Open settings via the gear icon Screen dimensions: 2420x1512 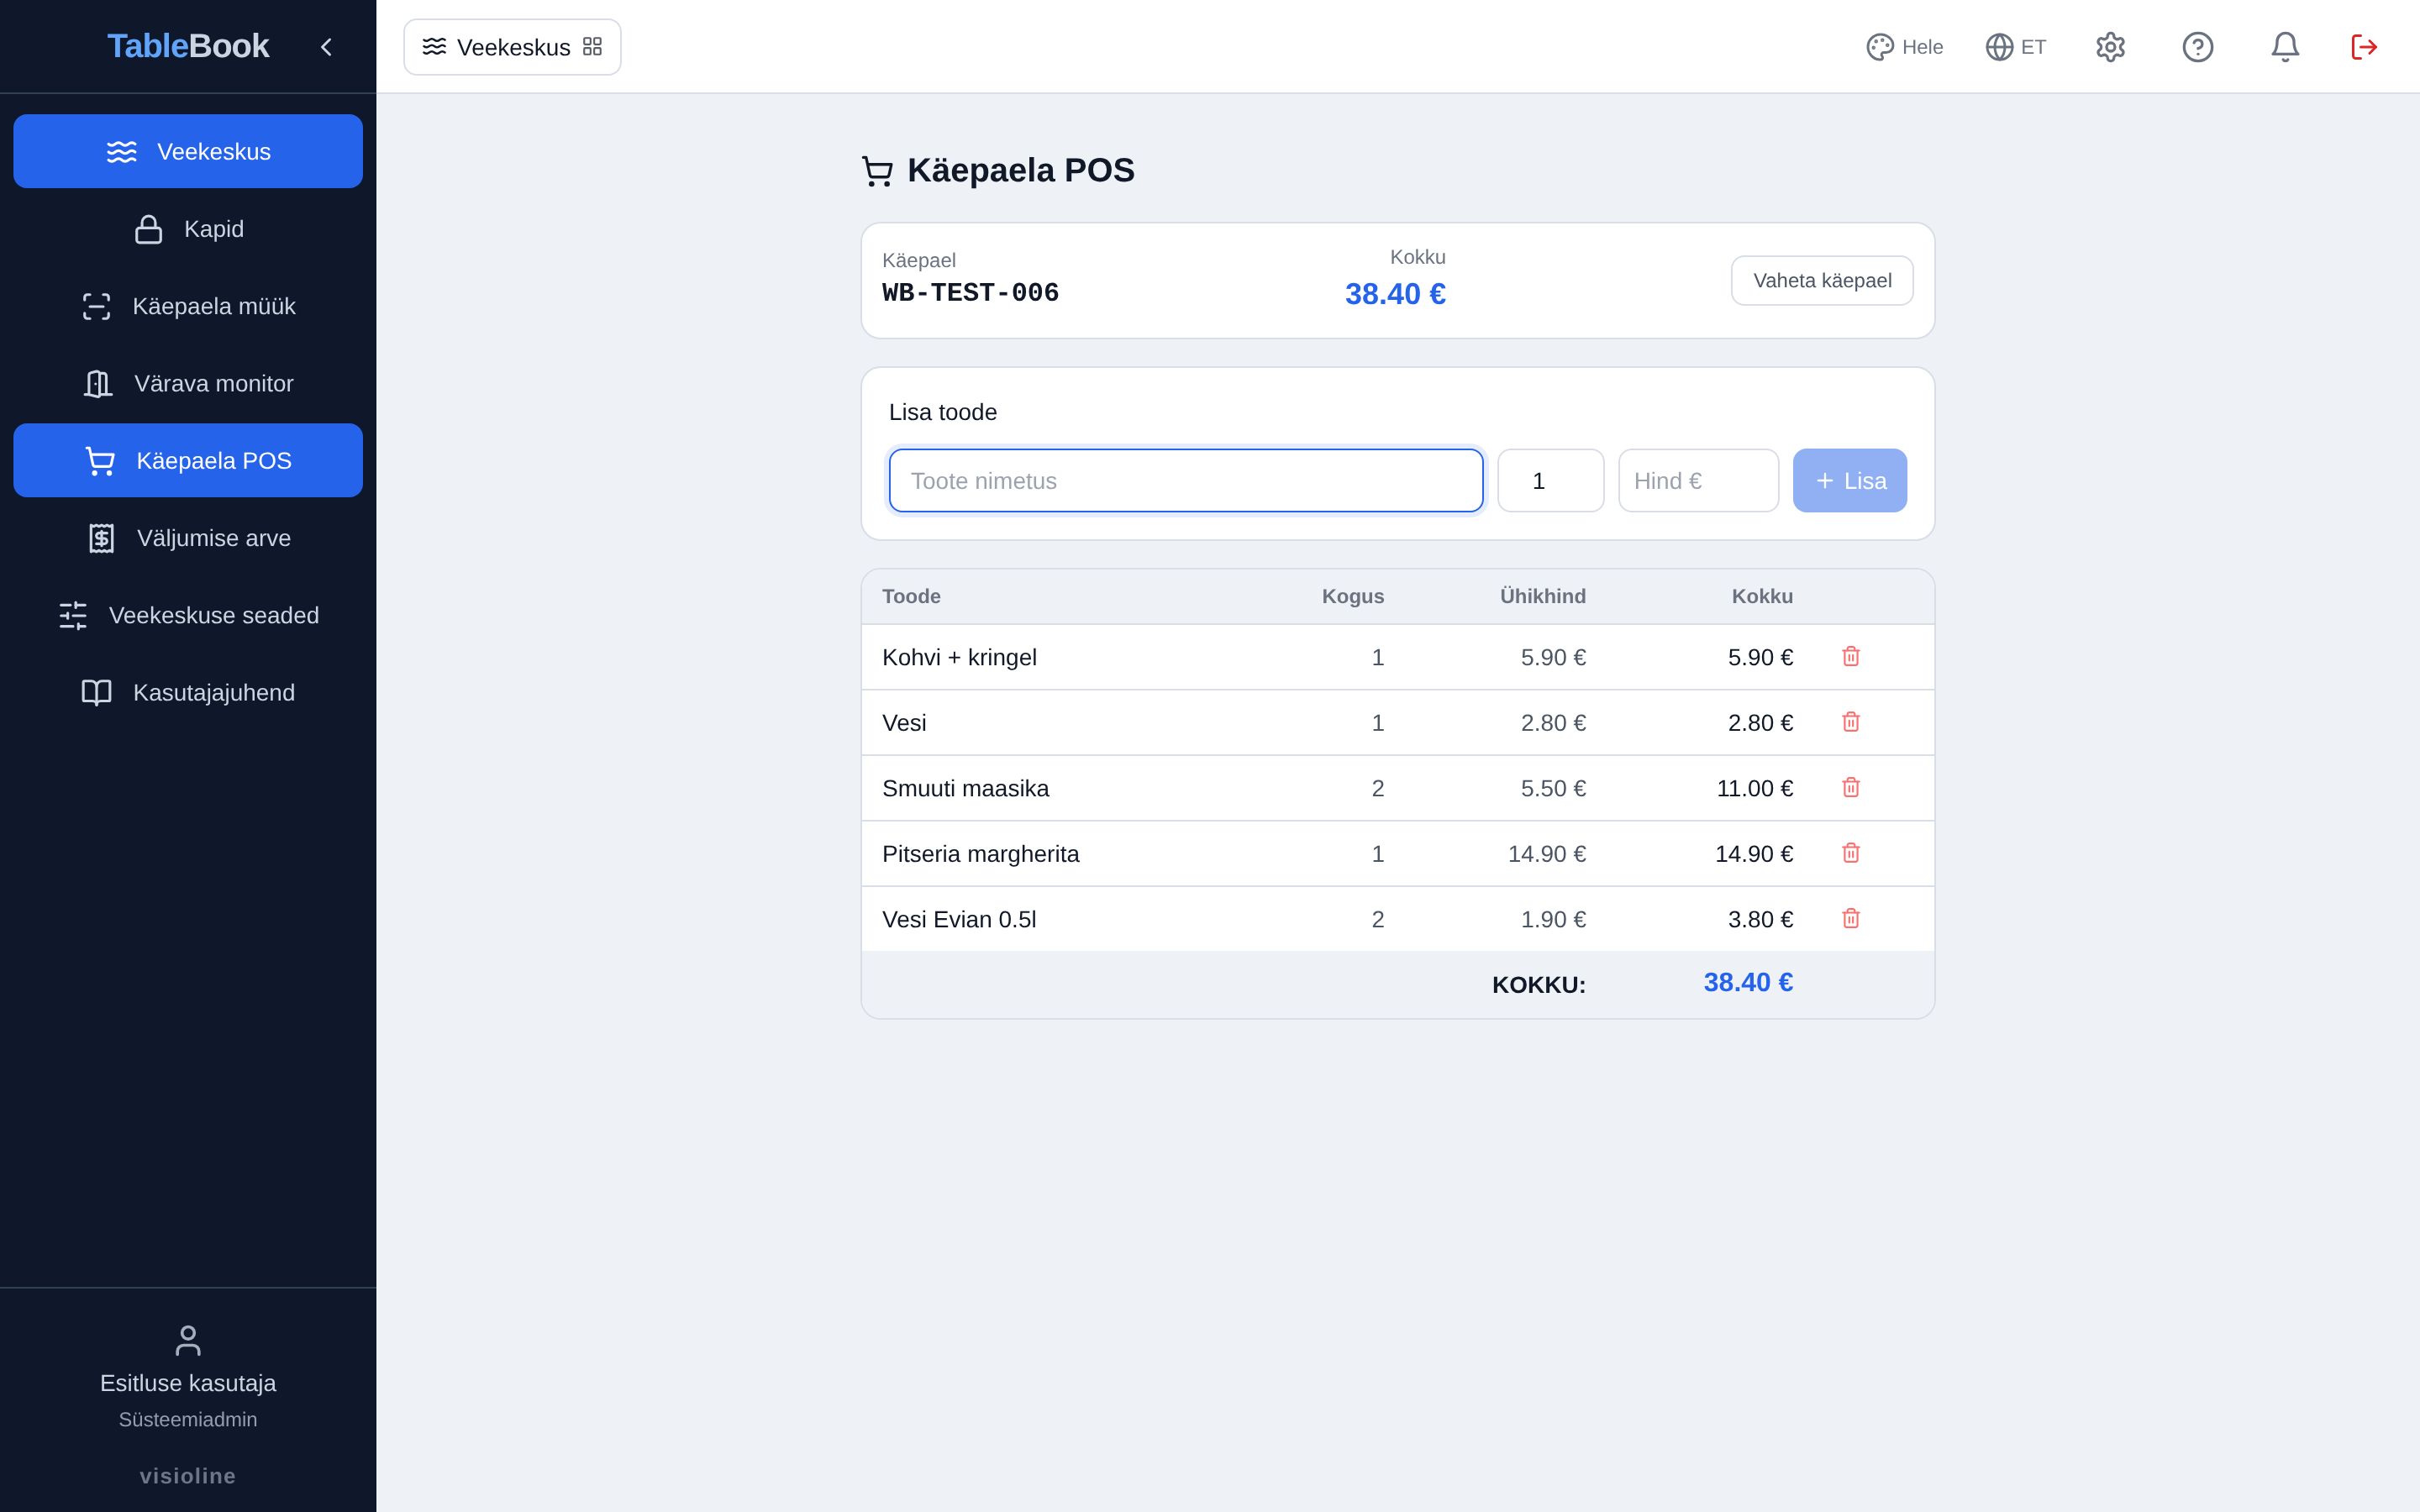pos(2110,47)
